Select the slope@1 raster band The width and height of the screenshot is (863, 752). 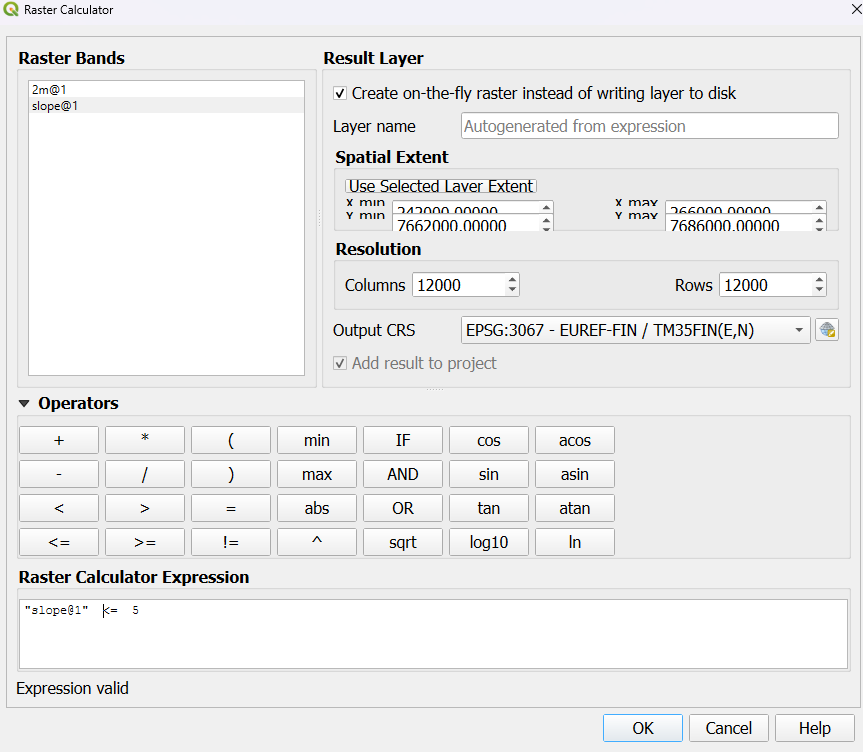pos(166,105)
